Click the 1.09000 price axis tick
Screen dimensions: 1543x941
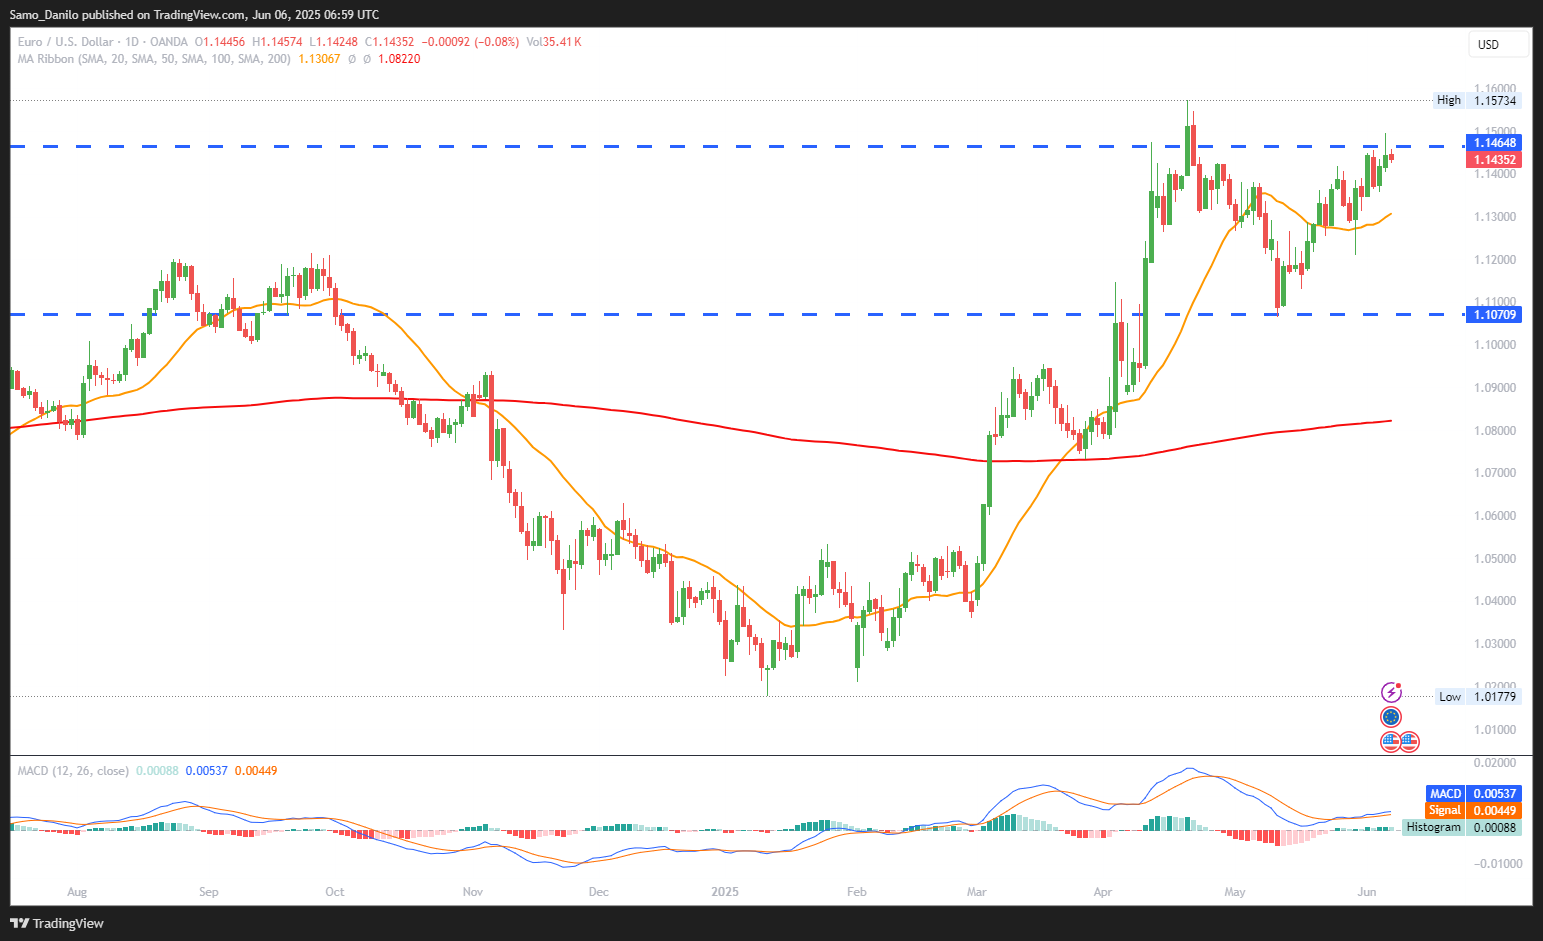coord(1495,388)
